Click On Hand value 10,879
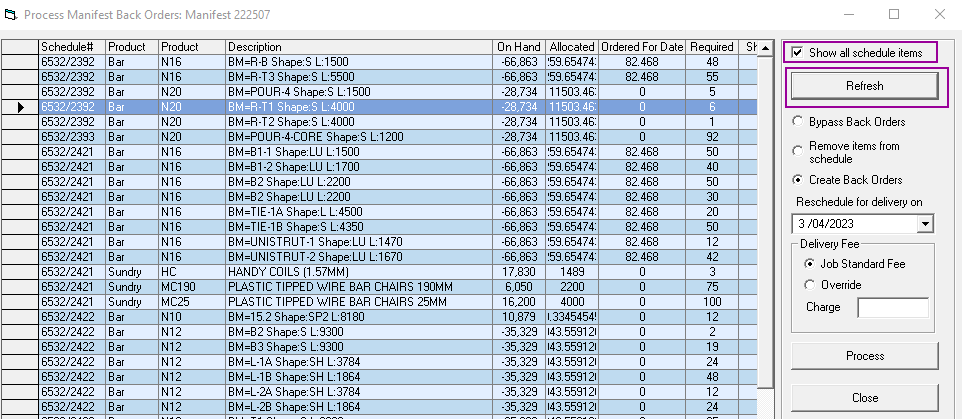 519,317
